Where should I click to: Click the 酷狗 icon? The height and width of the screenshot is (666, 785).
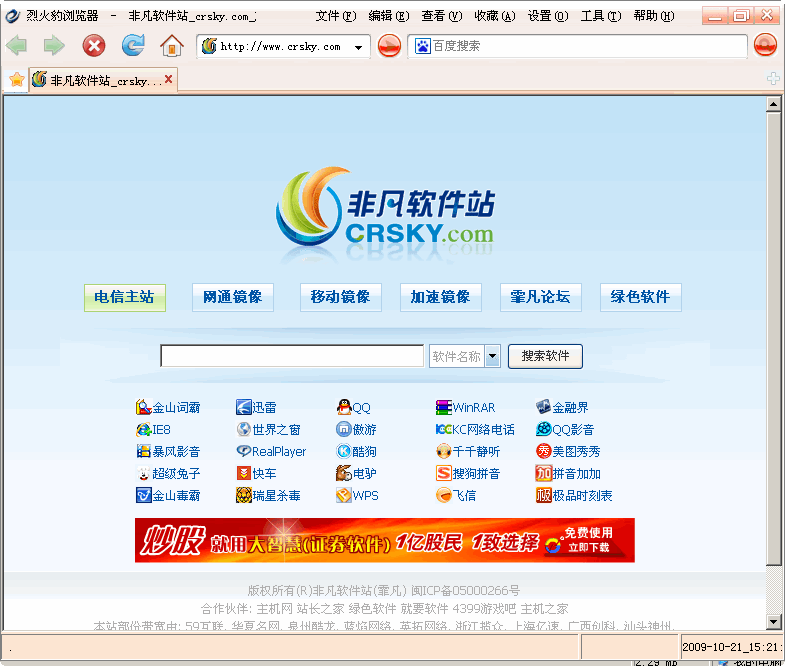(343, 451)
